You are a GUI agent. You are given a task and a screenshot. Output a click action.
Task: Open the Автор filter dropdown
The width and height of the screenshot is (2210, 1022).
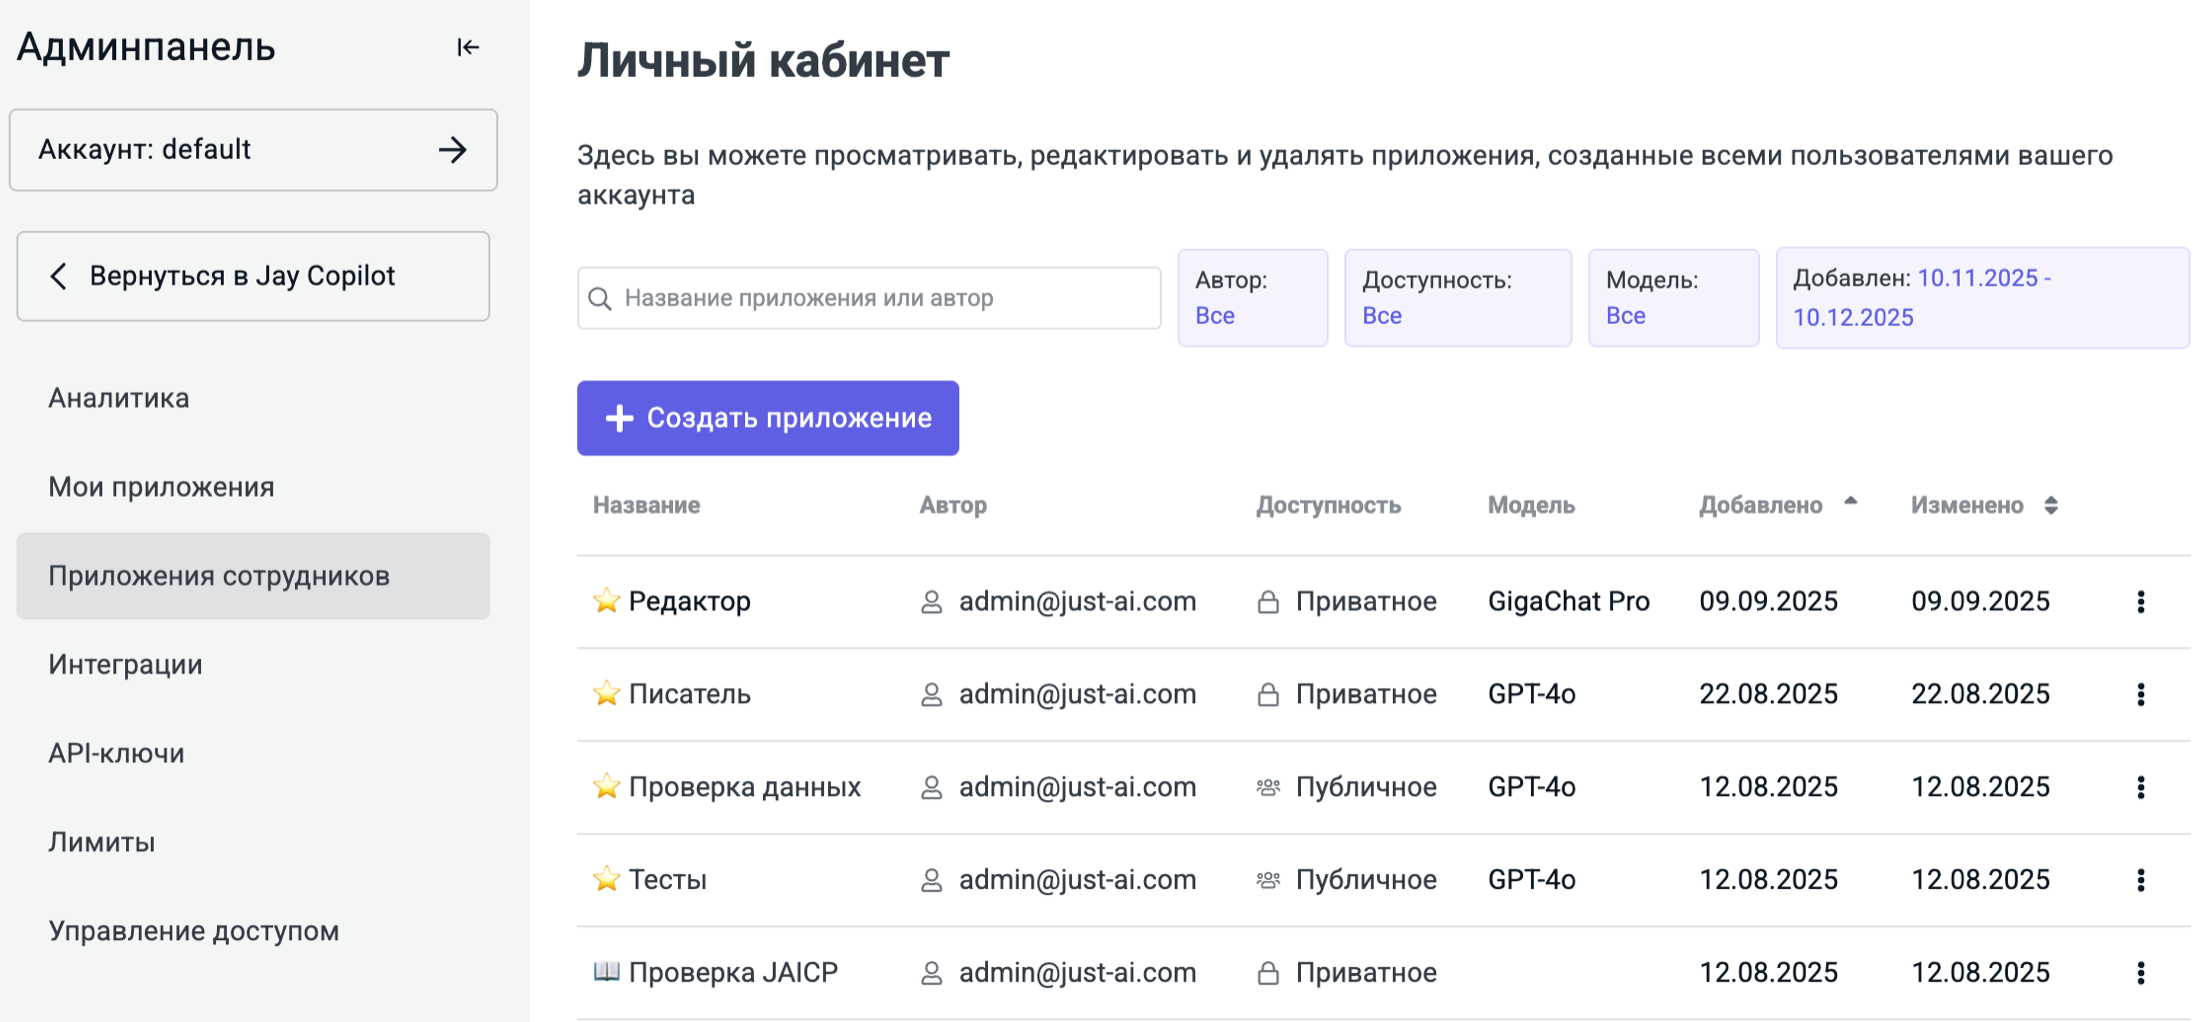coord(1252,298)
